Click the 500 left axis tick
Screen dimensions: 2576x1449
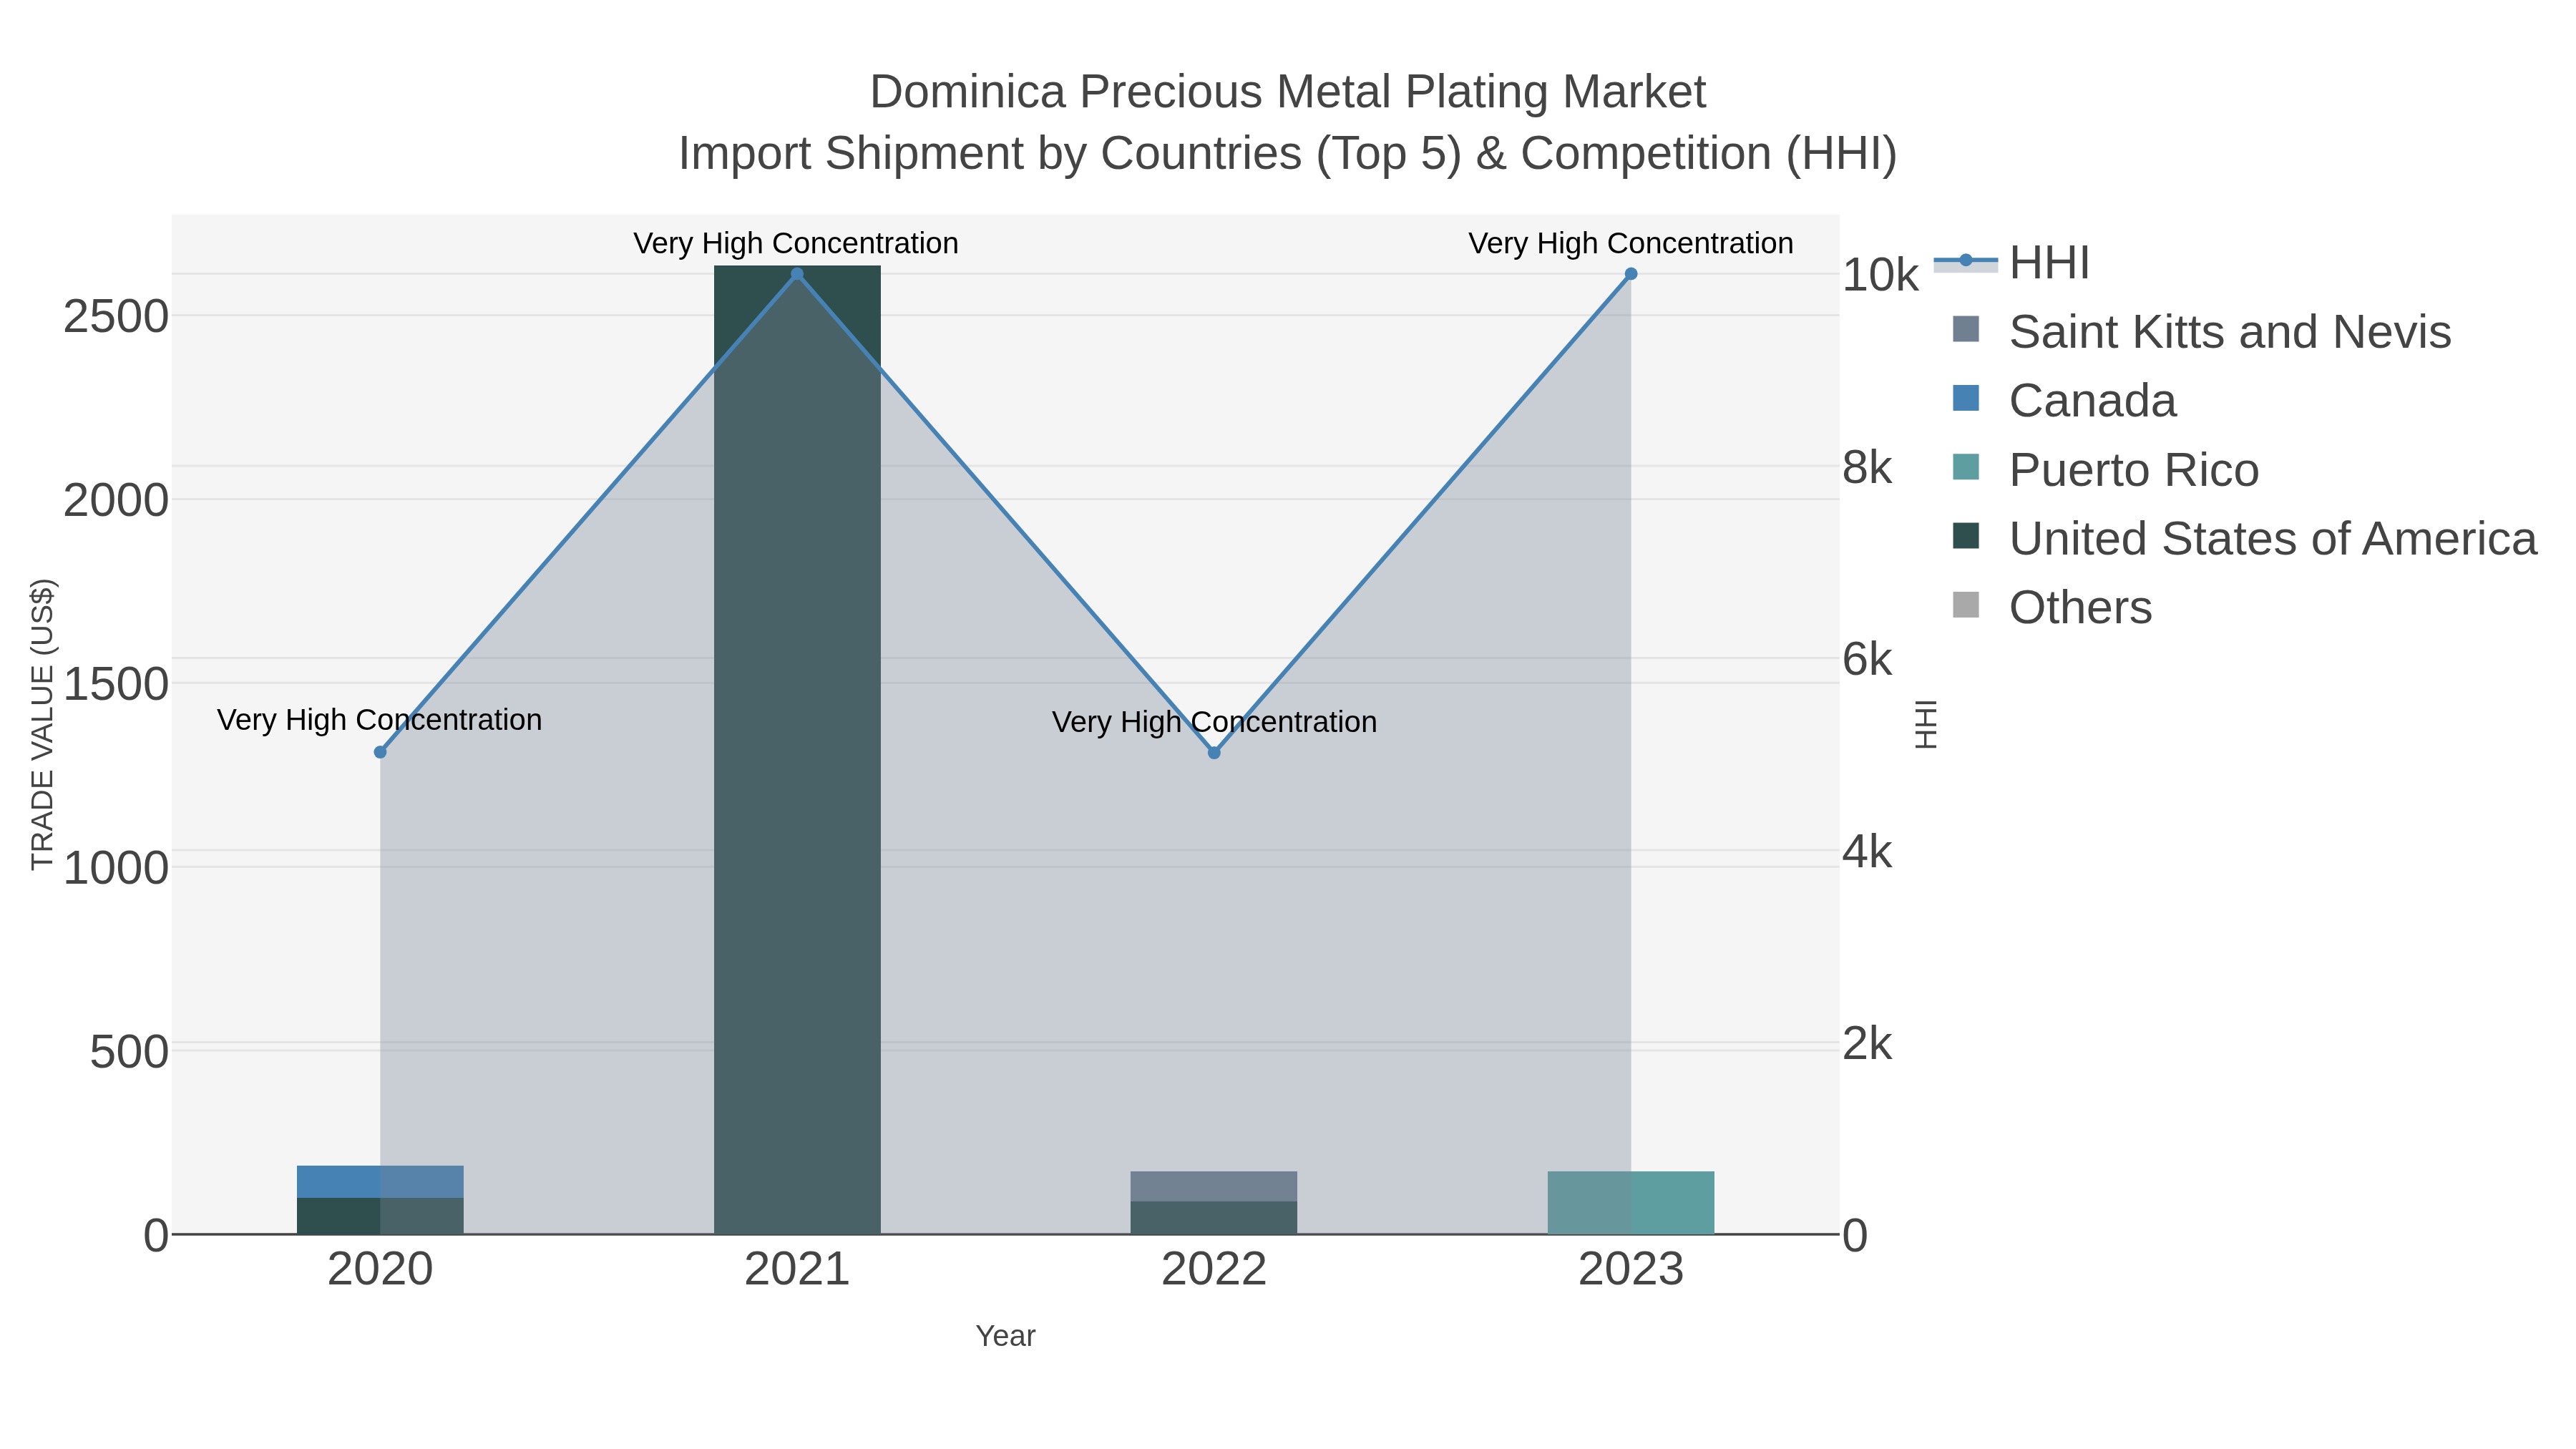pos(129,1052)
